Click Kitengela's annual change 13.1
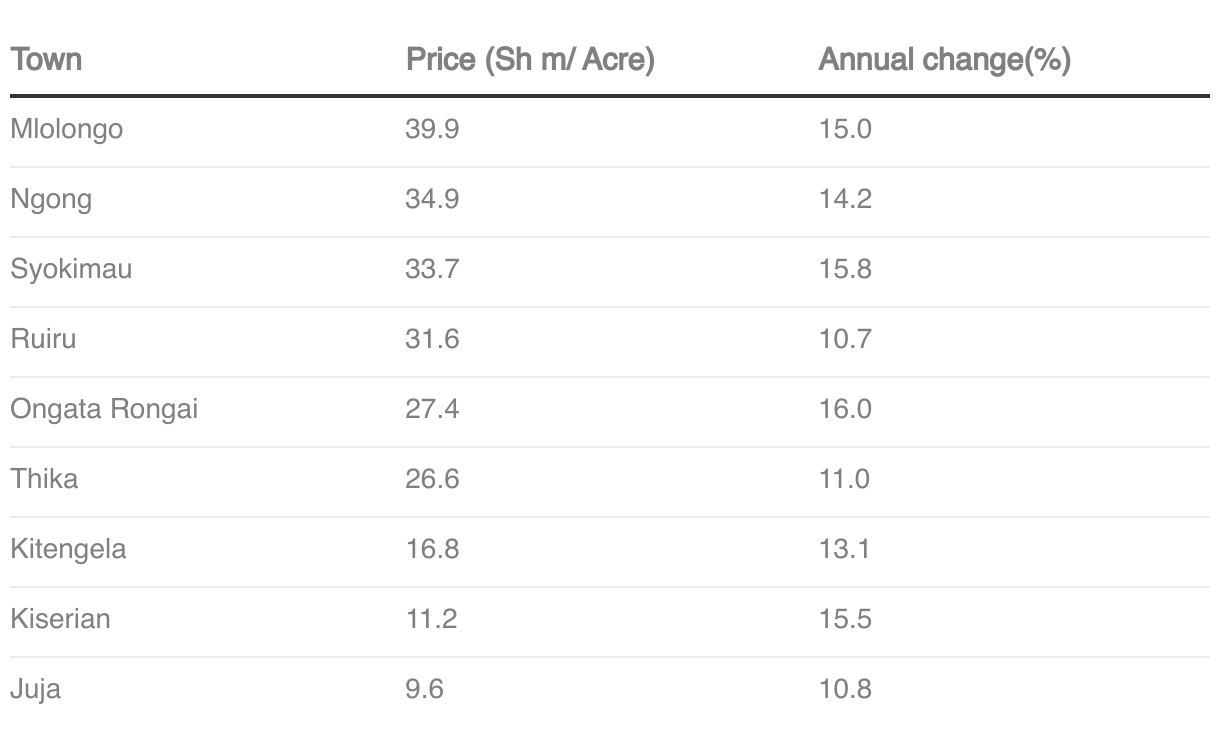 tap(845, 549)
